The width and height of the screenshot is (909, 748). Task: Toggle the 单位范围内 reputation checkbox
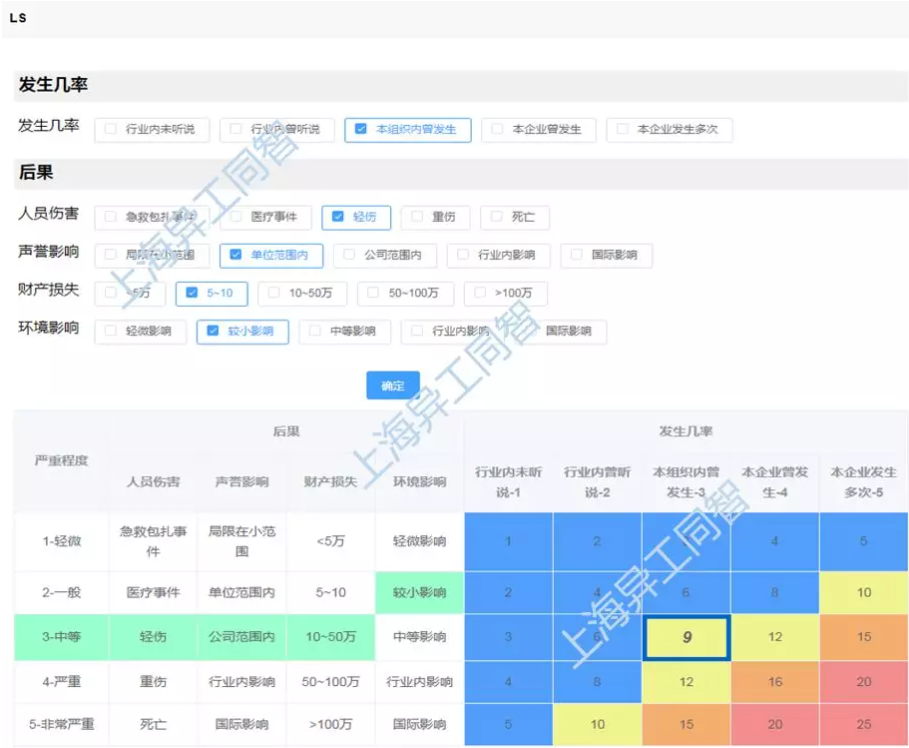click(x=236, y=255)
